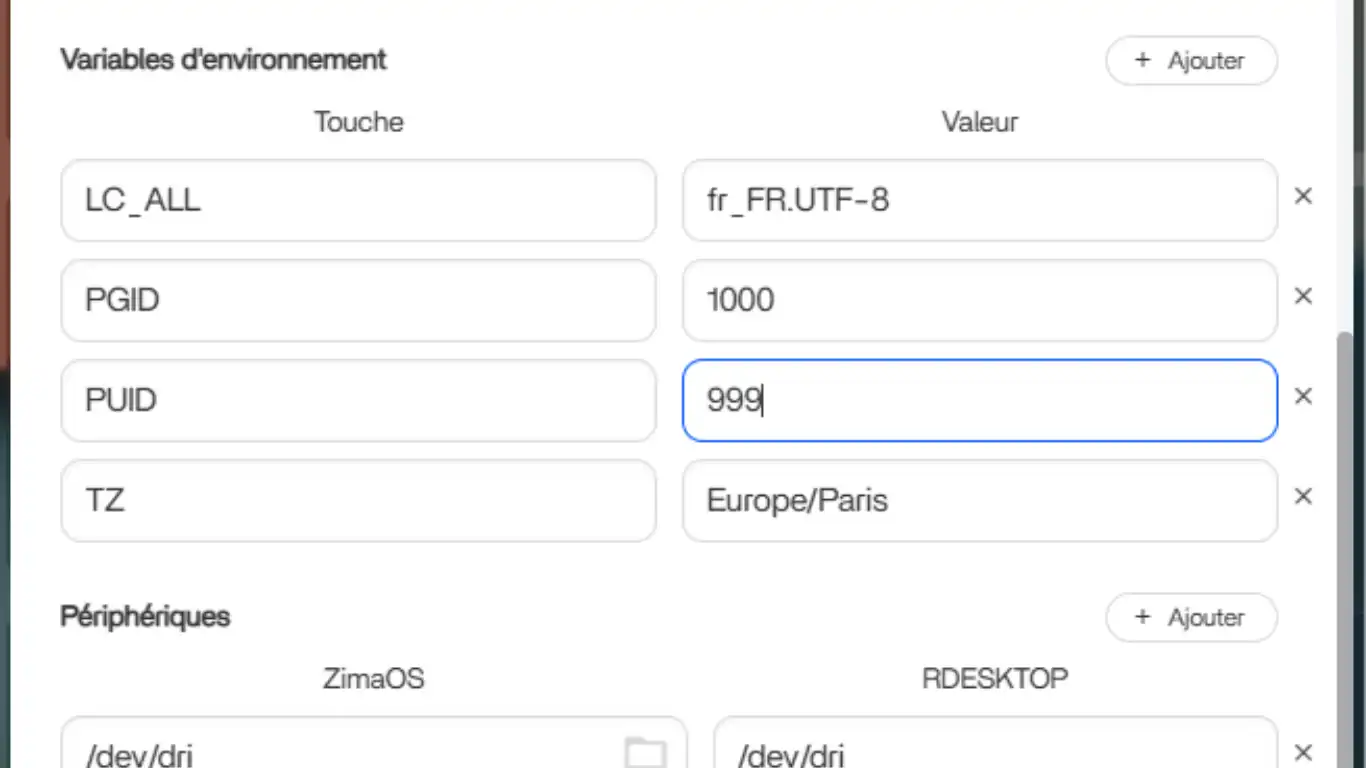Remove the /dev/dri device entry
Image resolution: width=1366 pixels, height=768 pixels.
click(1303, 752)
